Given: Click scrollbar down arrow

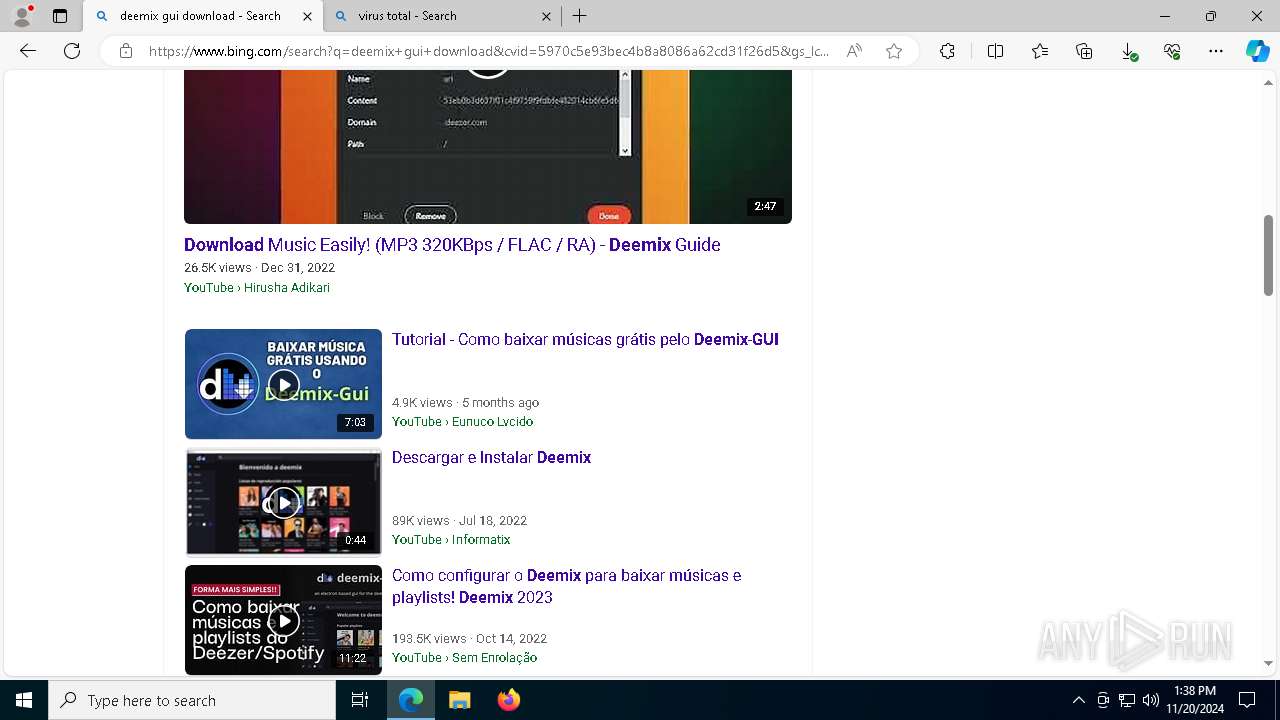Looking at the screenshot, I should tap(1268, 663).
